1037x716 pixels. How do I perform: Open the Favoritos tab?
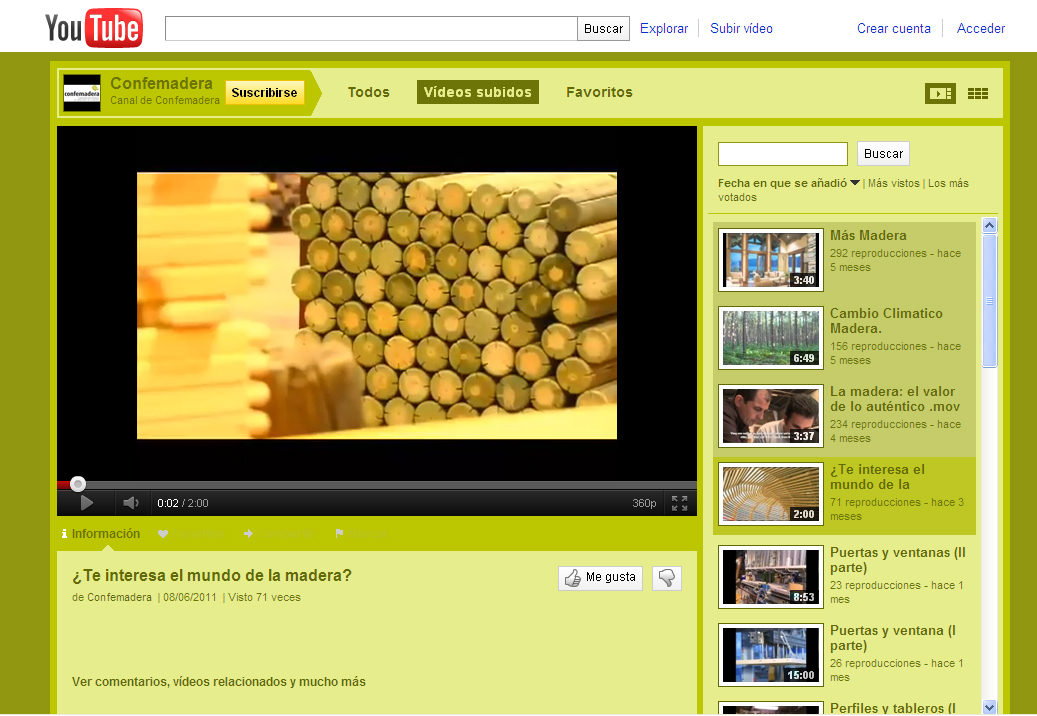click(x=599, y=92)
